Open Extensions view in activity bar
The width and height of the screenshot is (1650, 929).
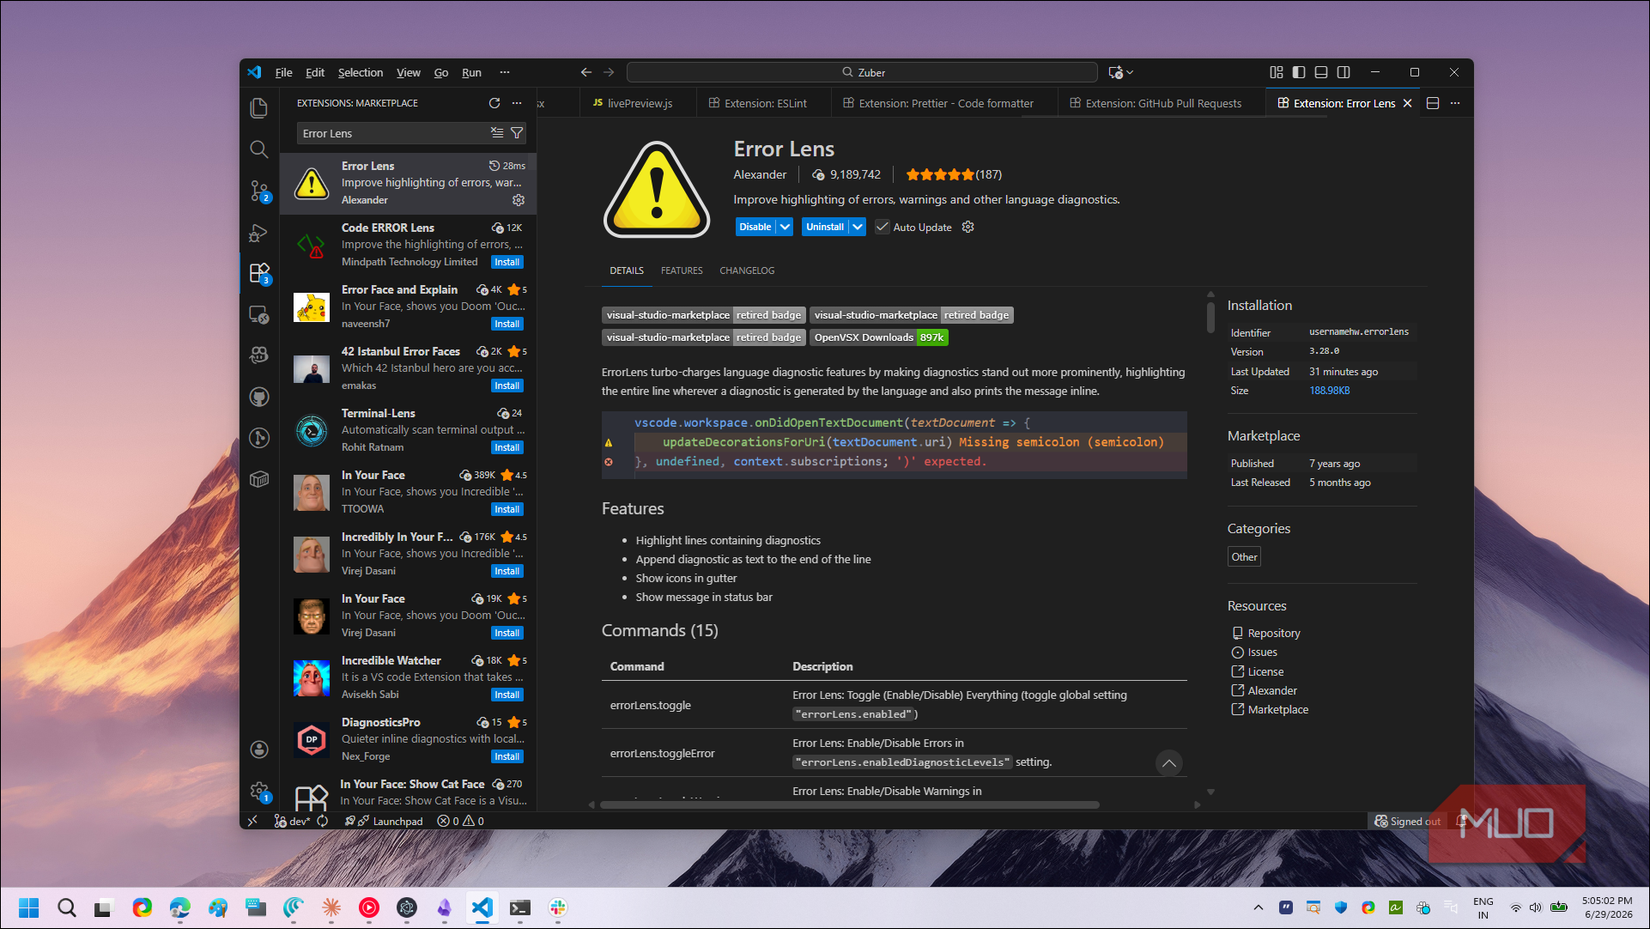click(259, 273)
